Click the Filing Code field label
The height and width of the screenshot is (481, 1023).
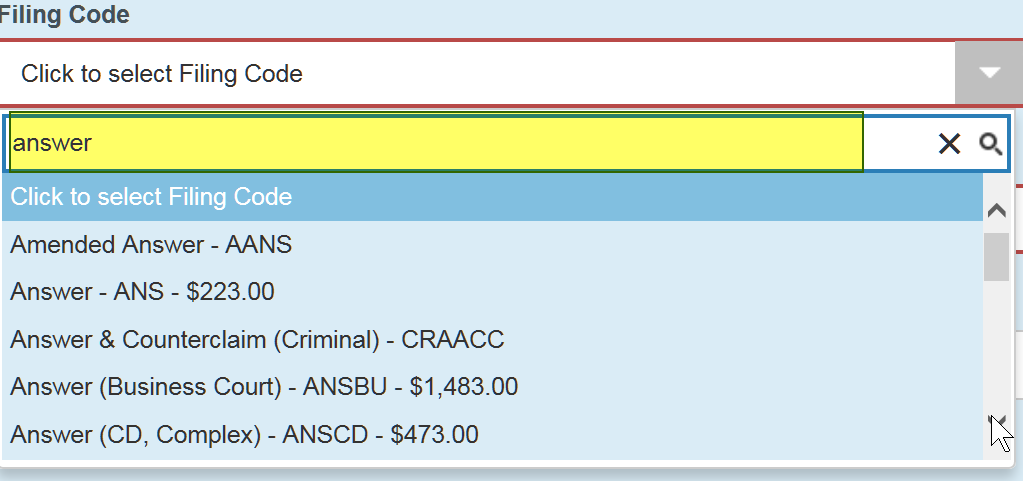pos(64,14)
